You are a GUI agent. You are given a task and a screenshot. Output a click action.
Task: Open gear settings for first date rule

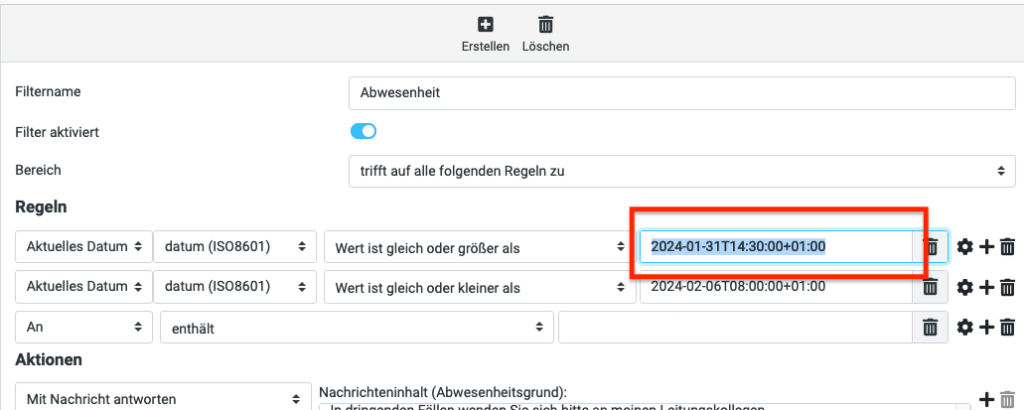(x=965, y=247)
